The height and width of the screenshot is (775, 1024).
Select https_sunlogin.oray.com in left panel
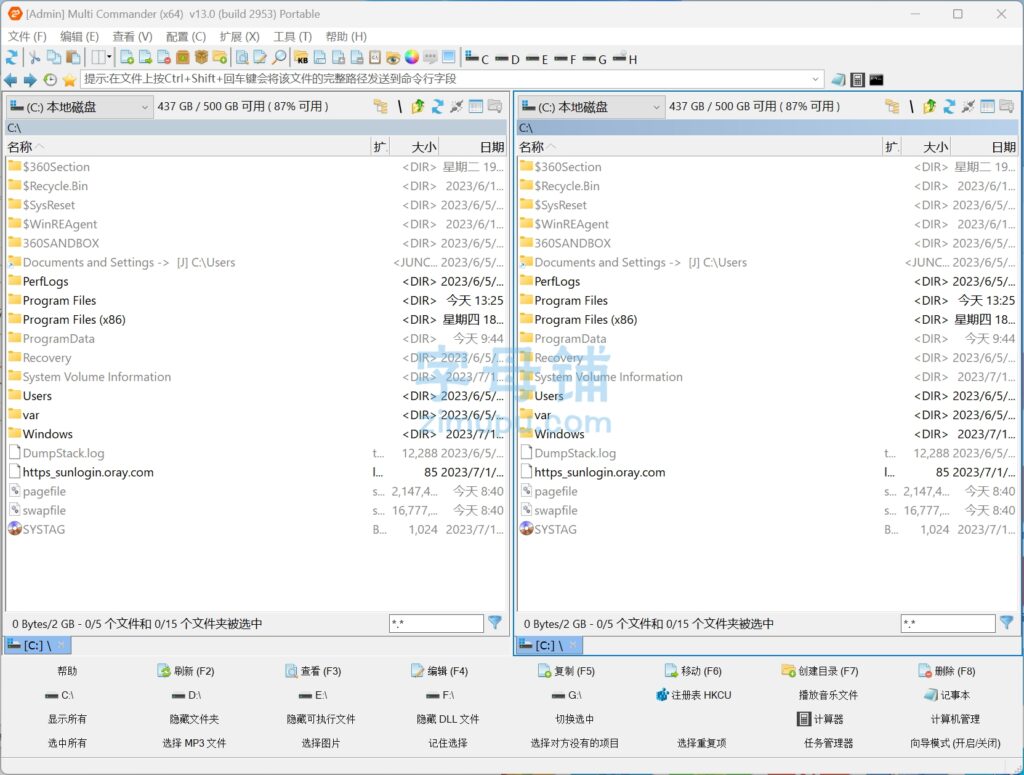pyautogui.click(x=256, y=473)
